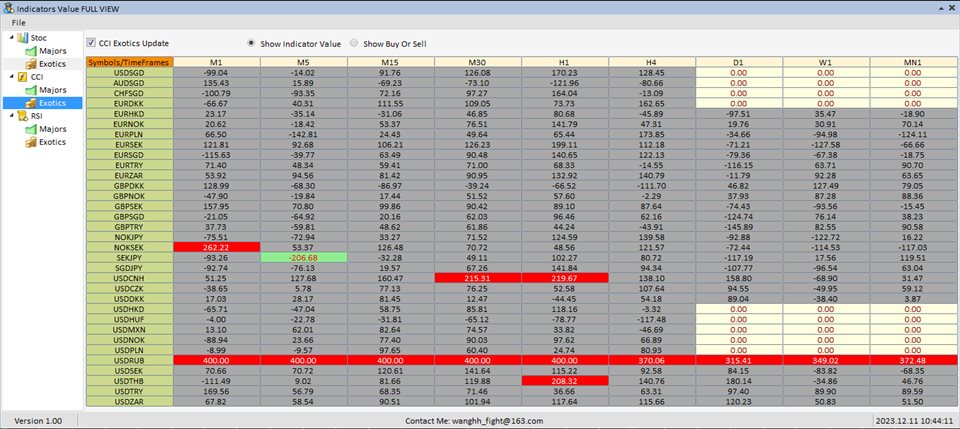Select the Show Buy Or Sell radio button
The height and width of the screenshot is (429, 960).
[x=354, y=43]
